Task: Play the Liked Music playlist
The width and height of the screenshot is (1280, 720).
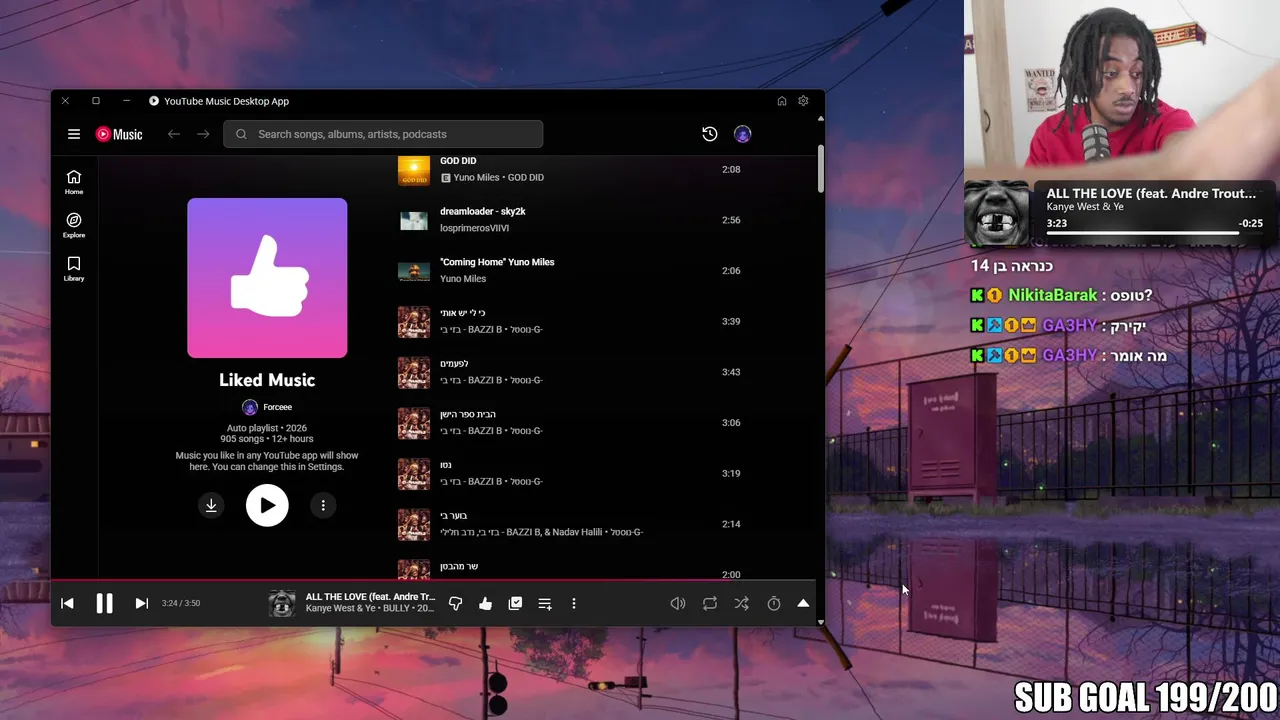Action: (267, 505)
